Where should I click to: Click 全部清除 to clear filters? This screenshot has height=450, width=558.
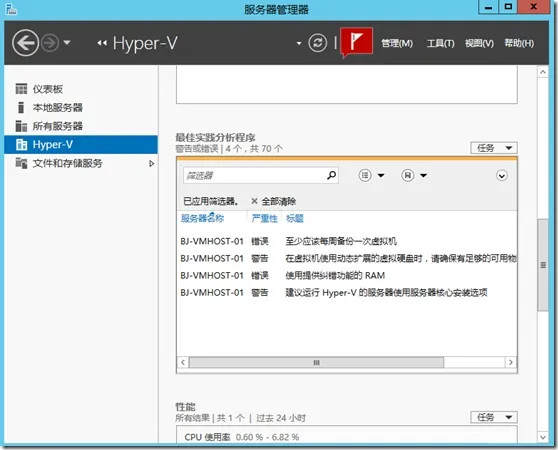273,202
